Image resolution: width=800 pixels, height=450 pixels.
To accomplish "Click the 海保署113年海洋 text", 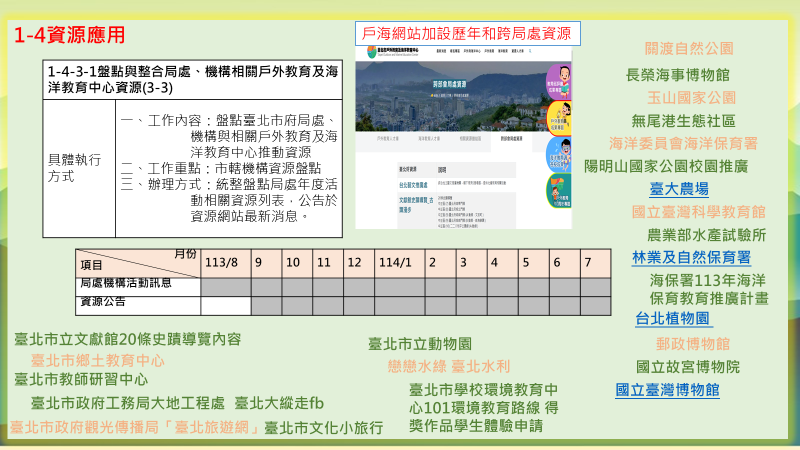I will point(708,281).
